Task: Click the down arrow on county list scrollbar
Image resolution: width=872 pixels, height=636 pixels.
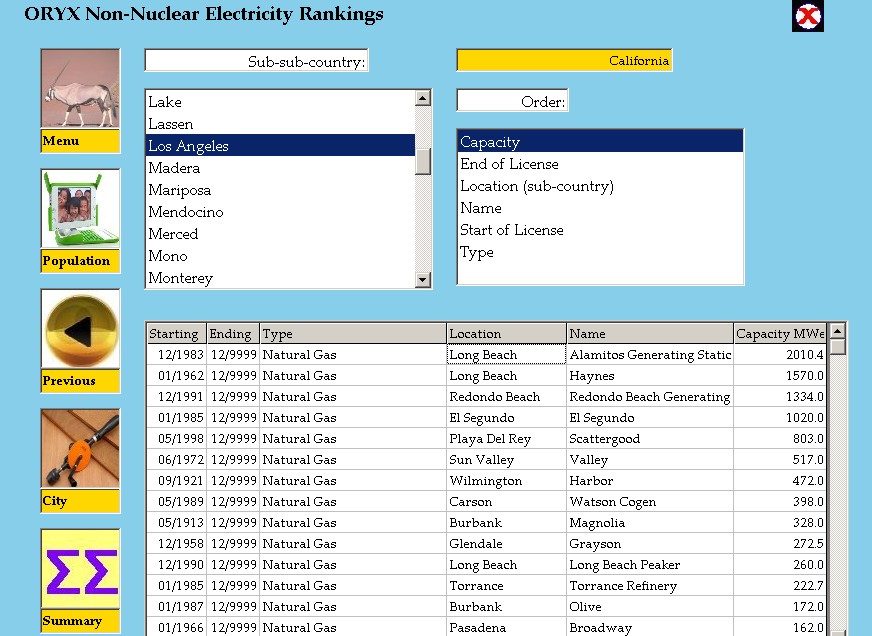Action: pyautogui.click(x=424, y=280)
